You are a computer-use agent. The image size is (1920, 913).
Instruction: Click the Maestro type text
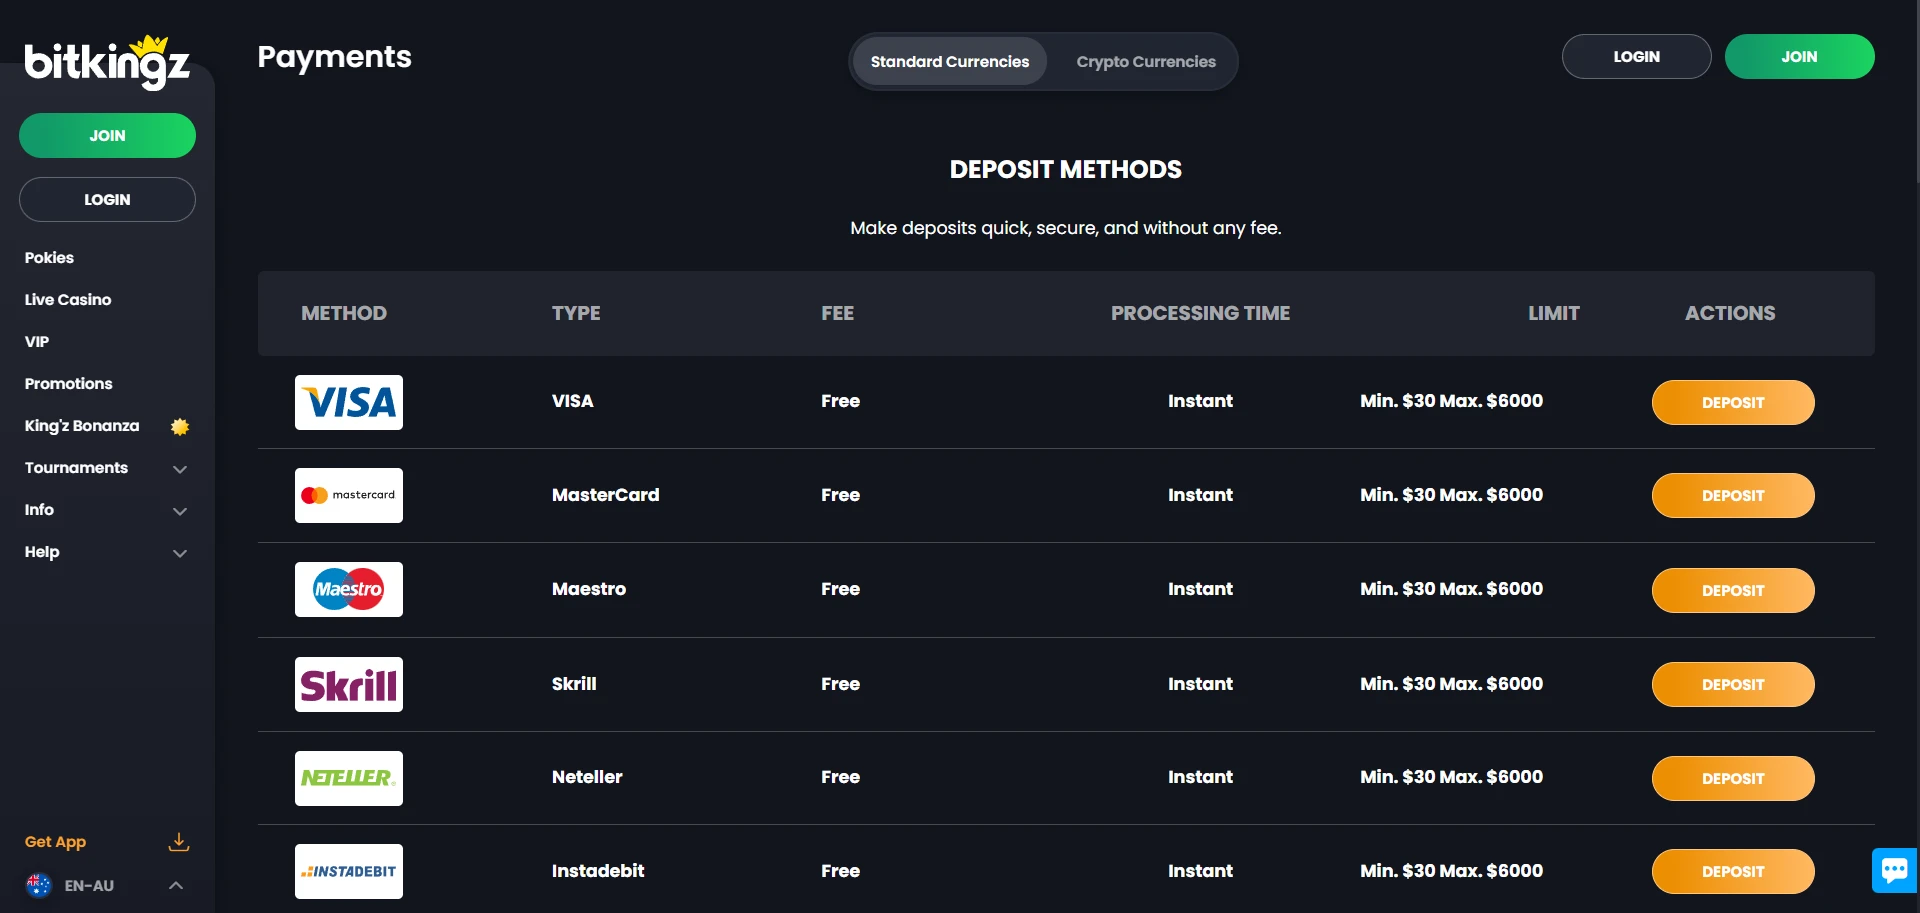pyautogui.click(x=589, y=588)
